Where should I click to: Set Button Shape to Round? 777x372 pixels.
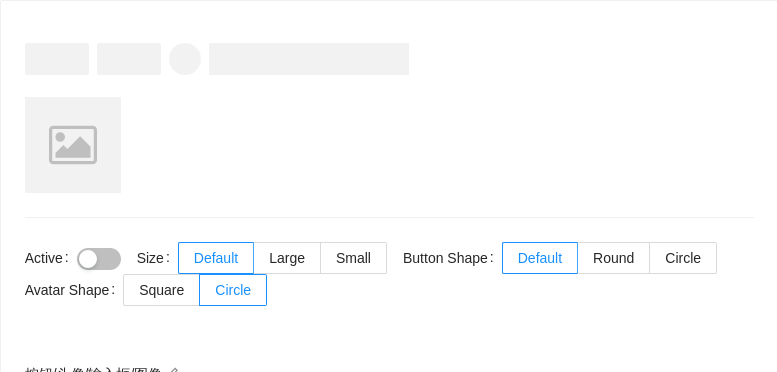pyautogui.click(x=613, y=258)
